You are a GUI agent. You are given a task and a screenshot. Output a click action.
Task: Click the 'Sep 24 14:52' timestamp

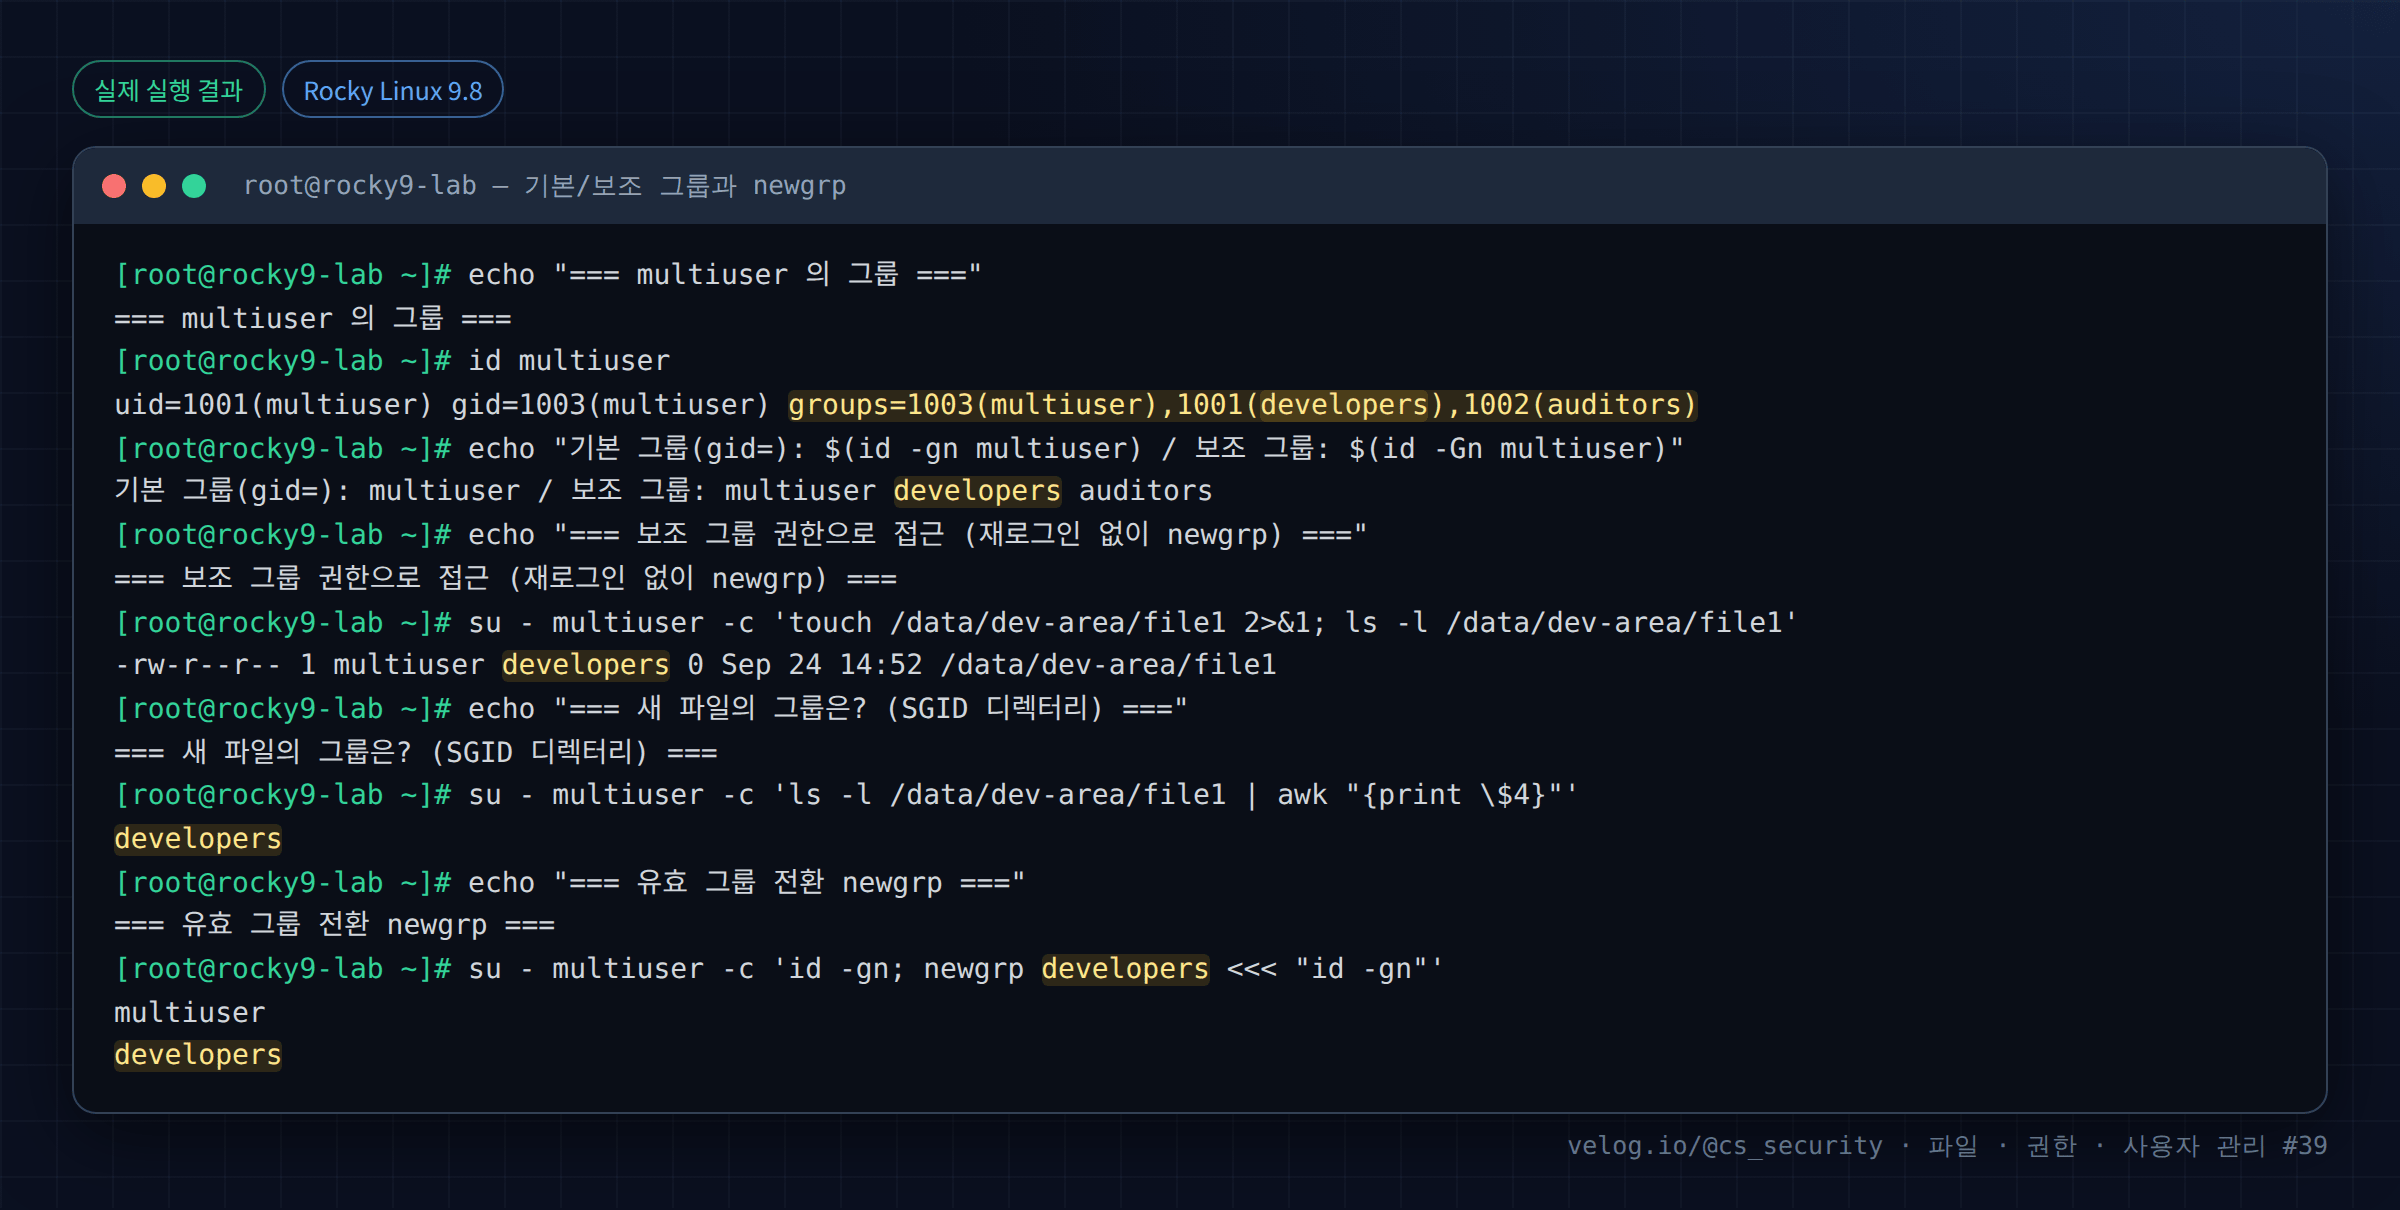pos(821,665)
